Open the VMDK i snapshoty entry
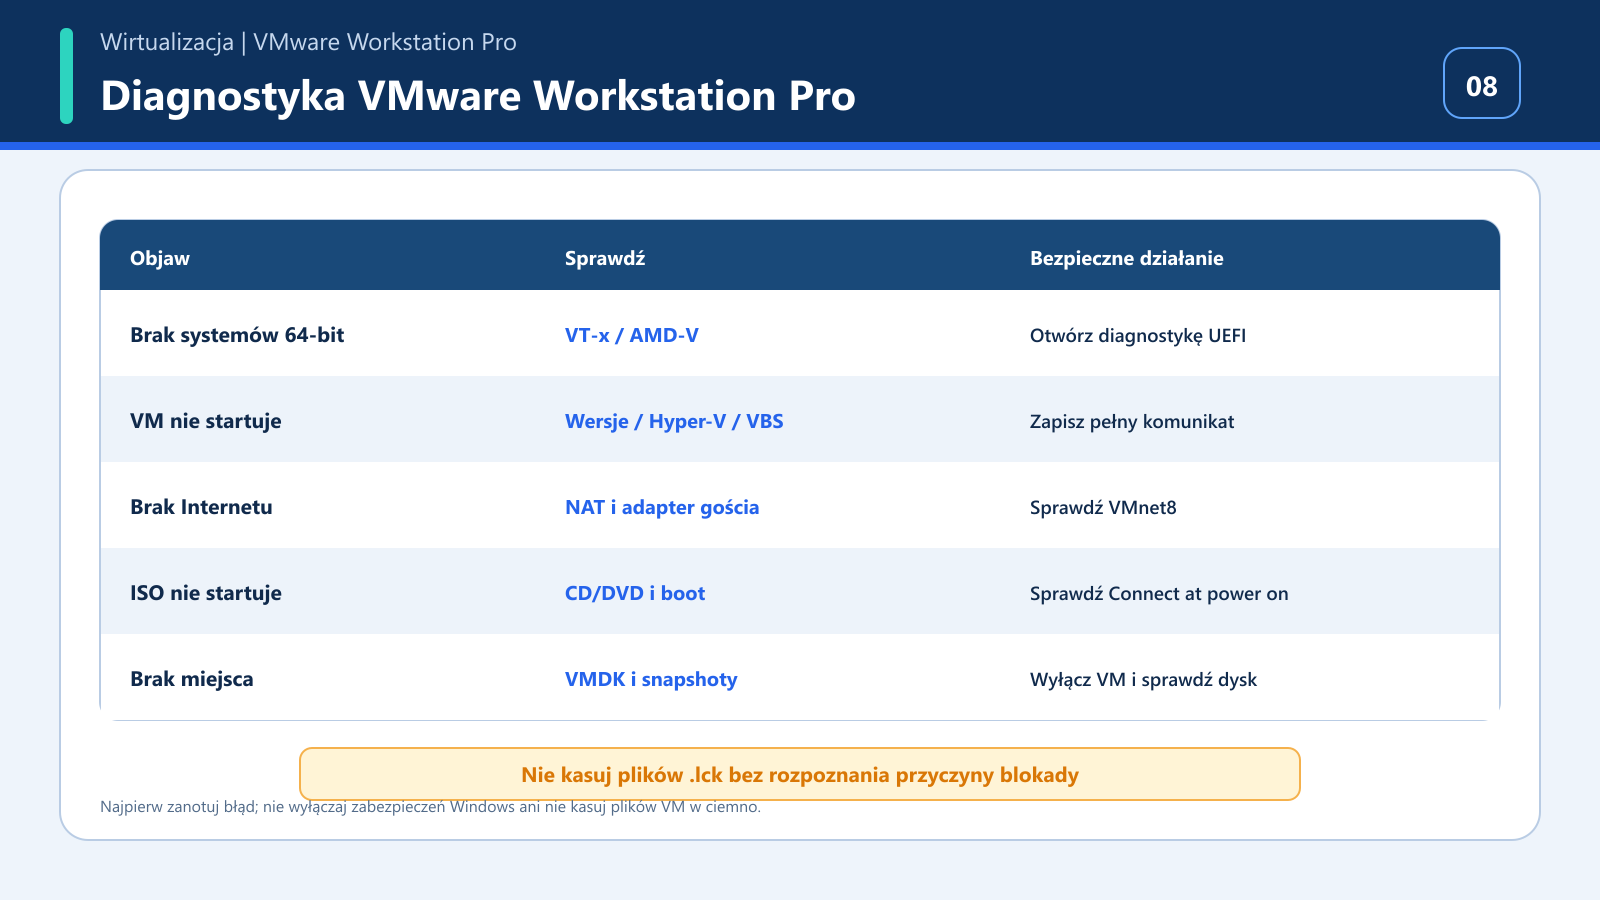 coord(651,679)
